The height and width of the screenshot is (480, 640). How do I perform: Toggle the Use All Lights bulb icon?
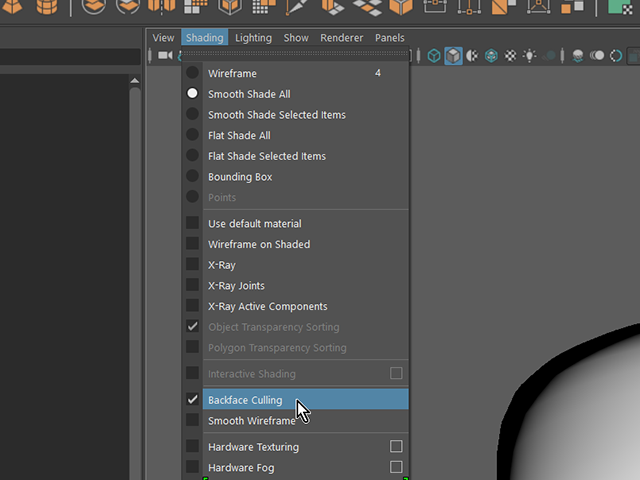point(529,56)
